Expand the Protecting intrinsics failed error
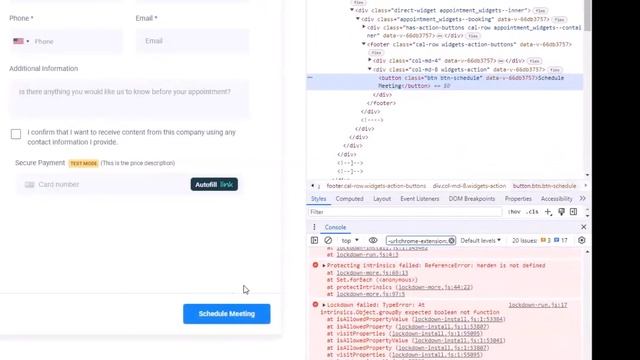This screenshot has width=640, height=360. pos(324,265)
